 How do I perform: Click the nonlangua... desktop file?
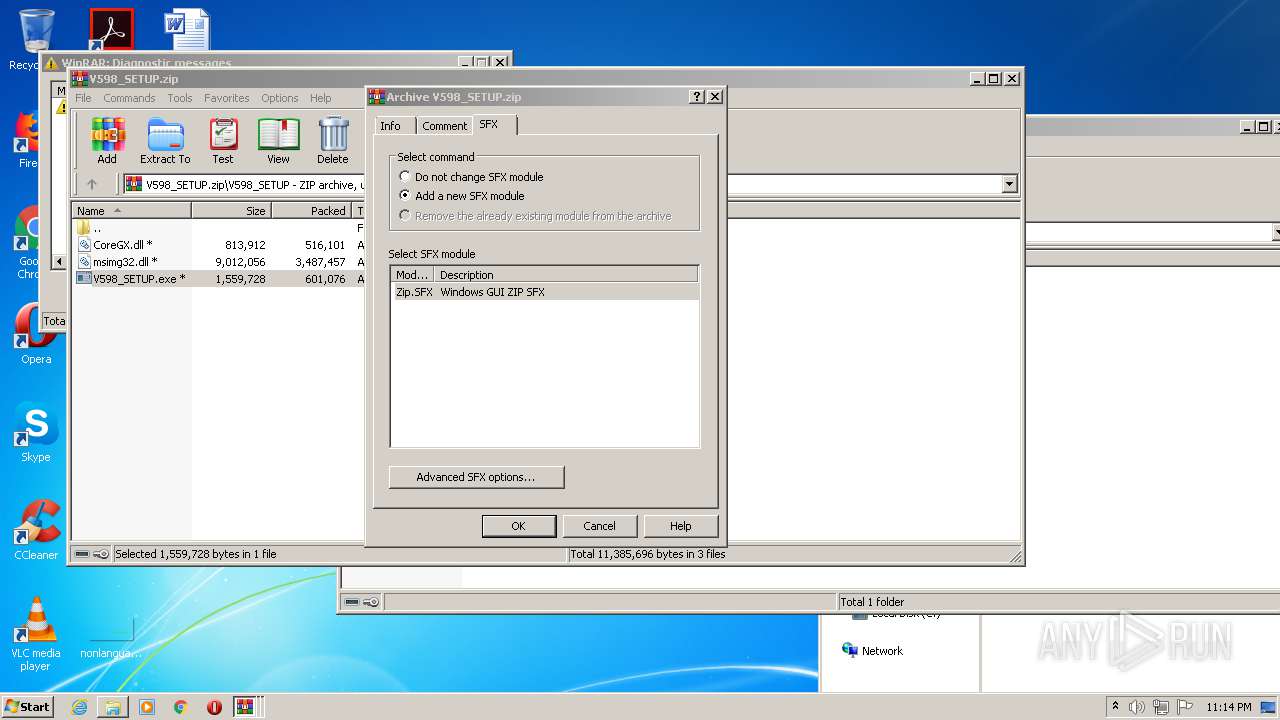coord(111,637)
